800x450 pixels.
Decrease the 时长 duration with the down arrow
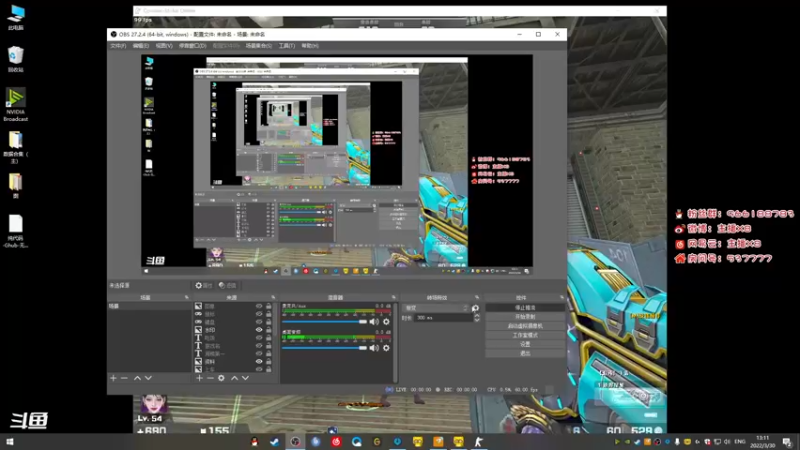477,320
